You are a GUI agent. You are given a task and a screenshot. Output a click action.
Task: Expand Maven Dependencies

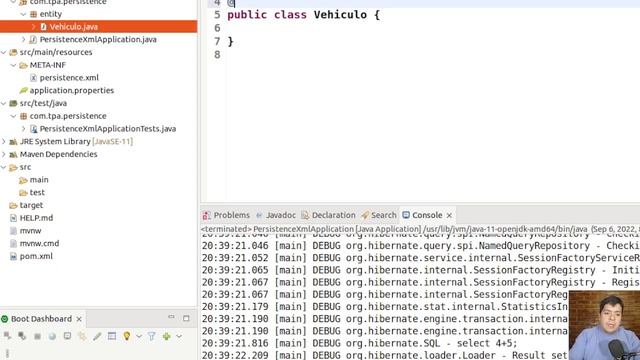pyautogui.click(x=4, y=154)
